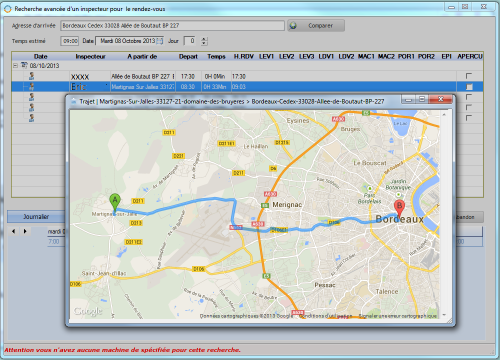The height and width of the screenshot is (360, 500).
Task: Click the Adresse d'arrivée input field
Action: coord(172,26)
